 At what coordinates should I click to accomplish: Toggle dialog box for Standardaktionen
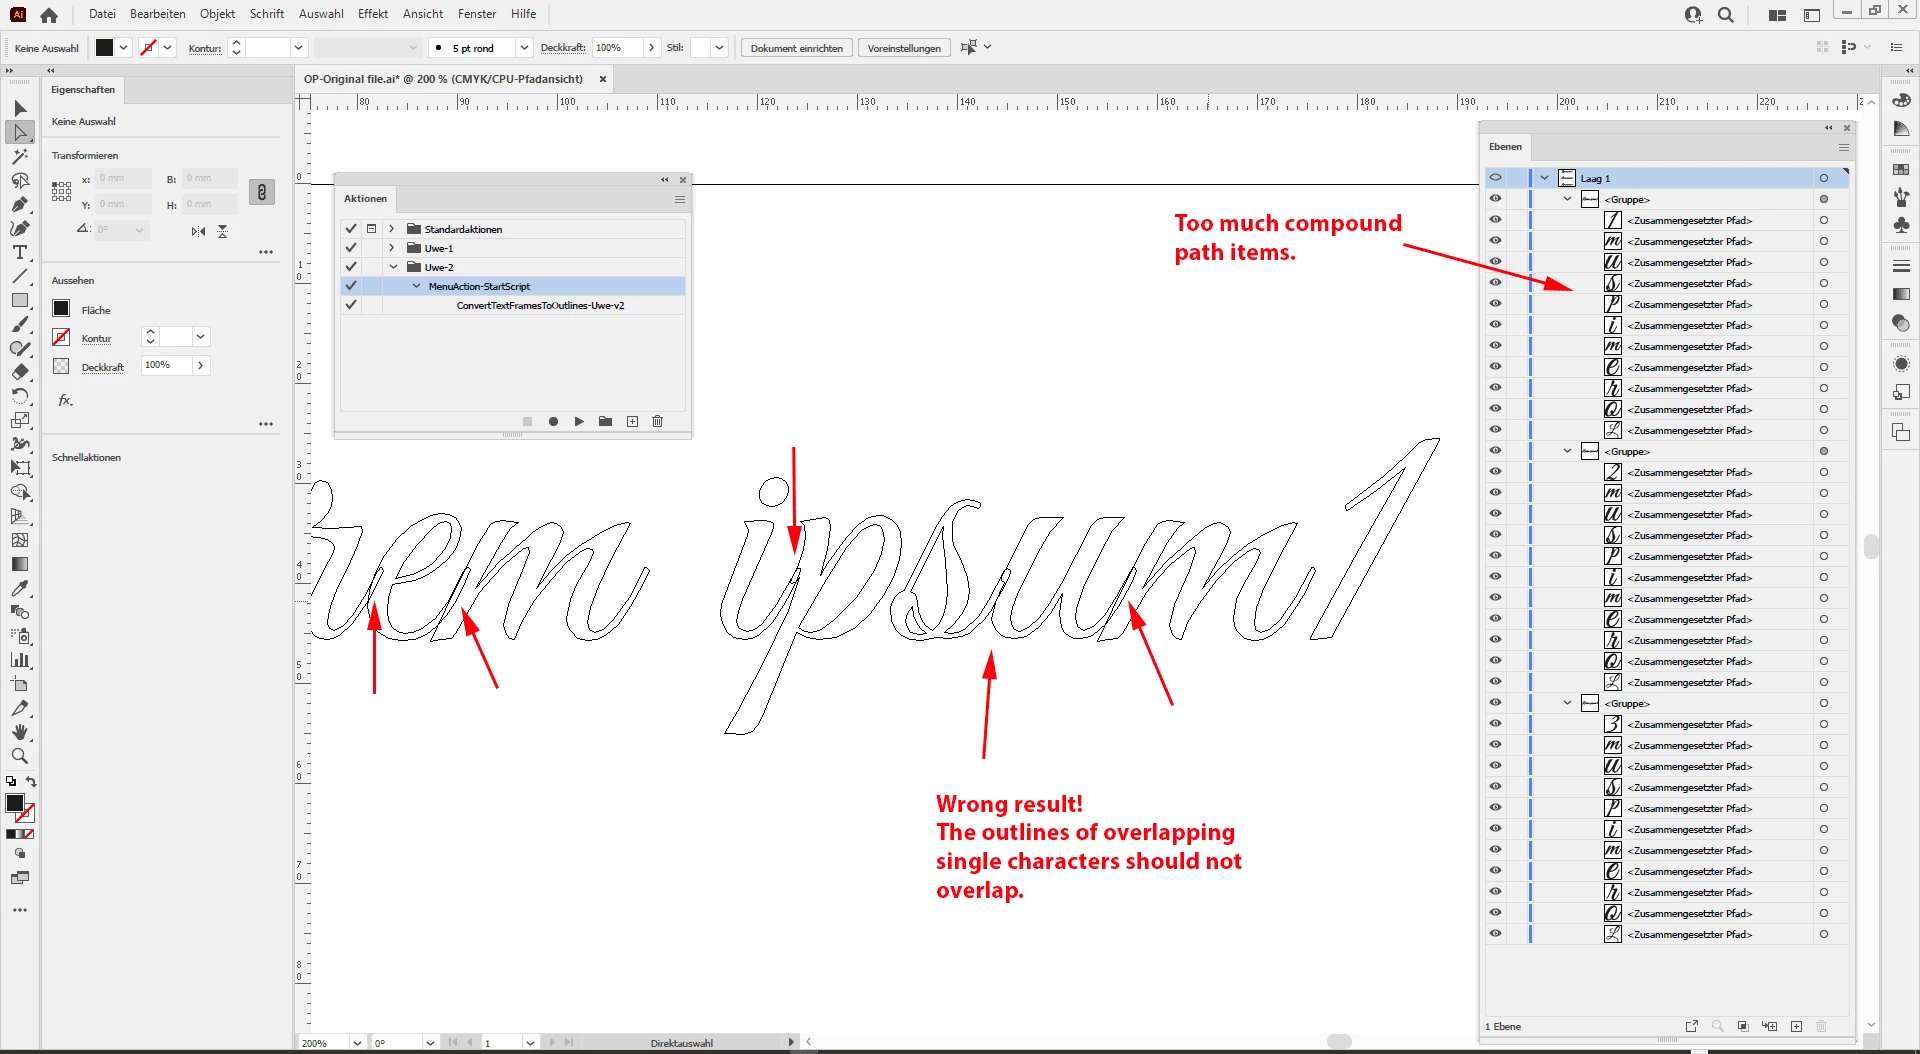coord(372,229)
